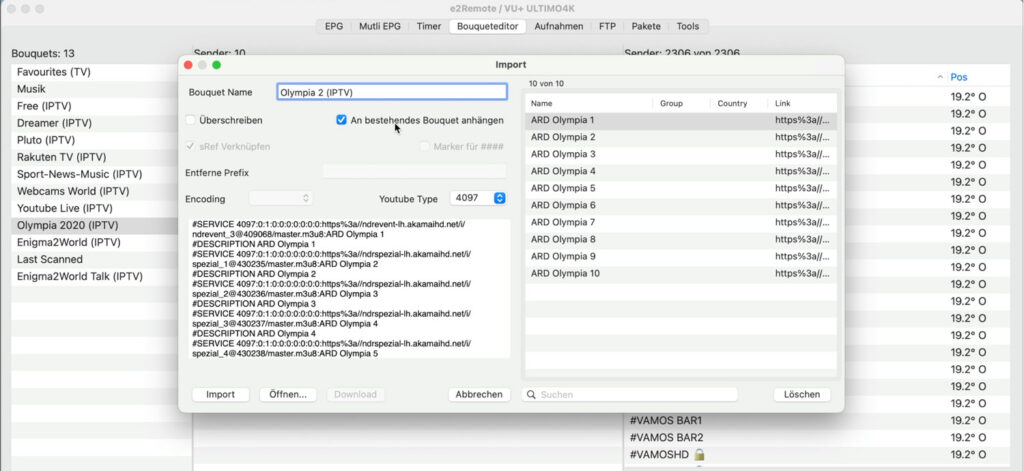Open the Mutli EPG tab
Screen dimensions: 1024x471
tap(379, 26)
